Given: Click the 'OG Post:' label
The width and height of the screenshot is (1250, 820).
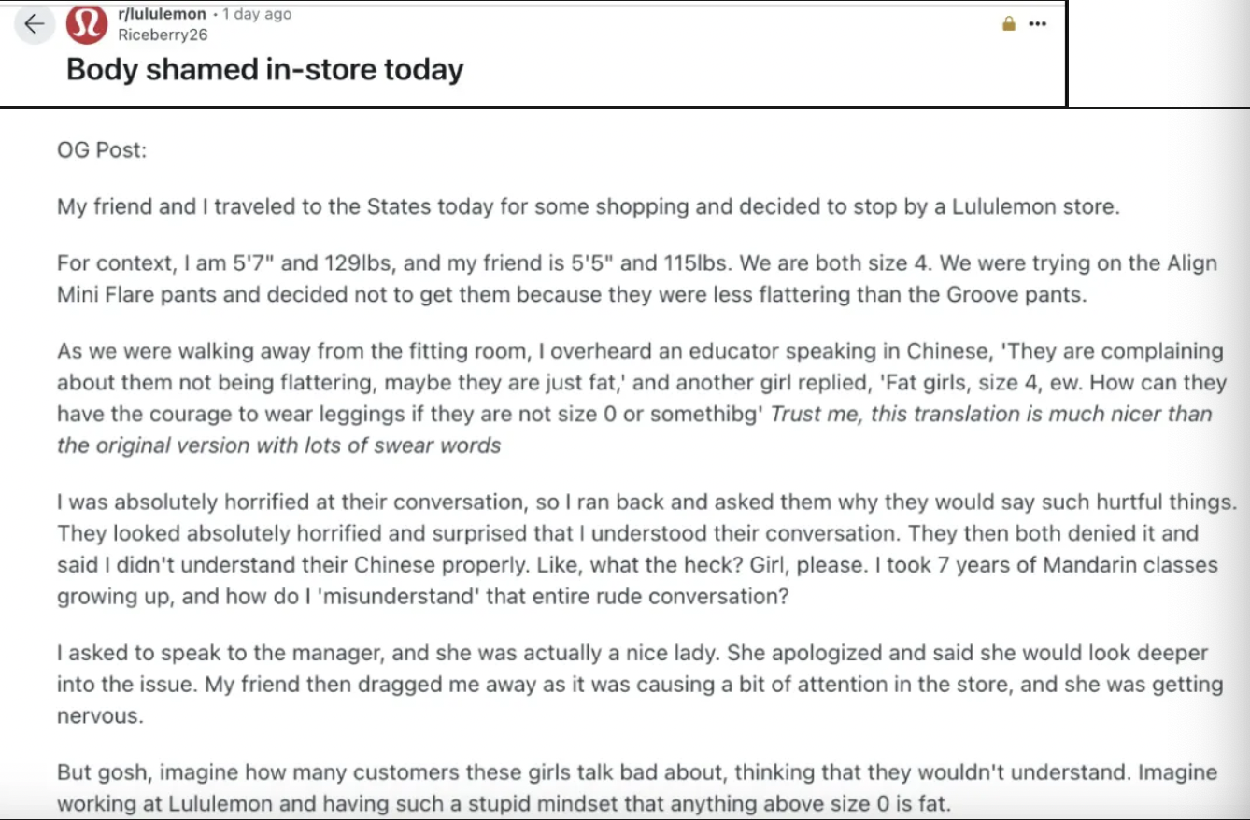Looking at the screenshot, I should tap(102, 150).
